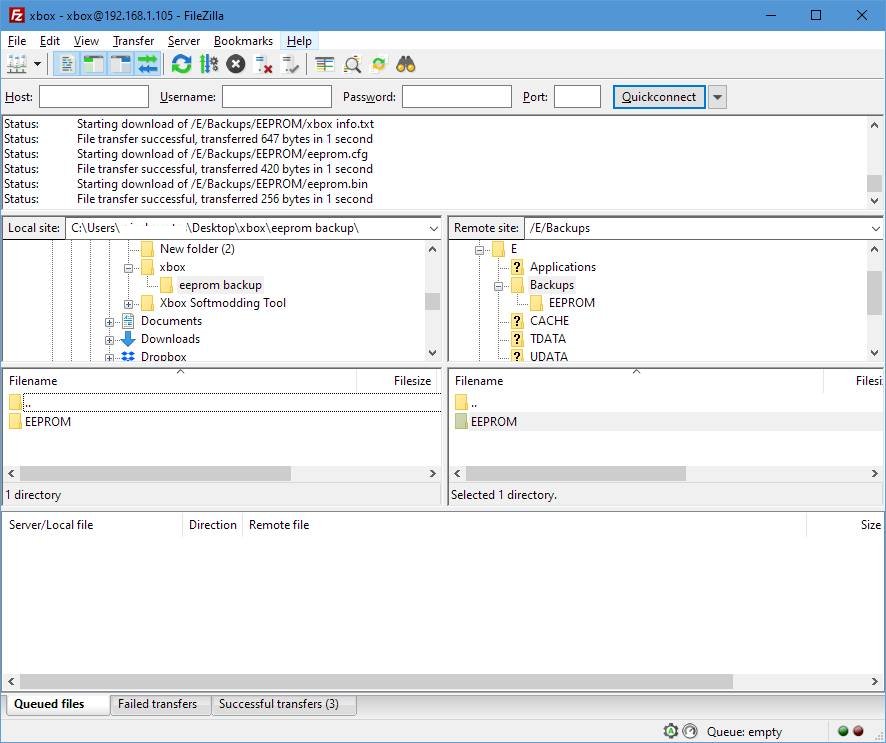Search remote files with binoculars icon
The height and width of the screenshot is (743, 886).
click(x=406, y=64)
